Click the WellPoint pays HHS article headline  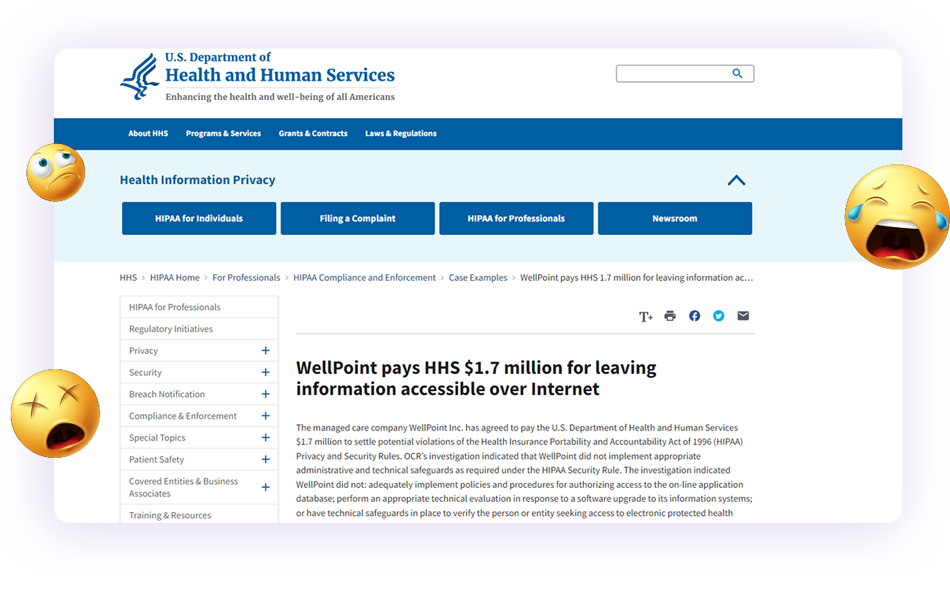tap(476, 378)
